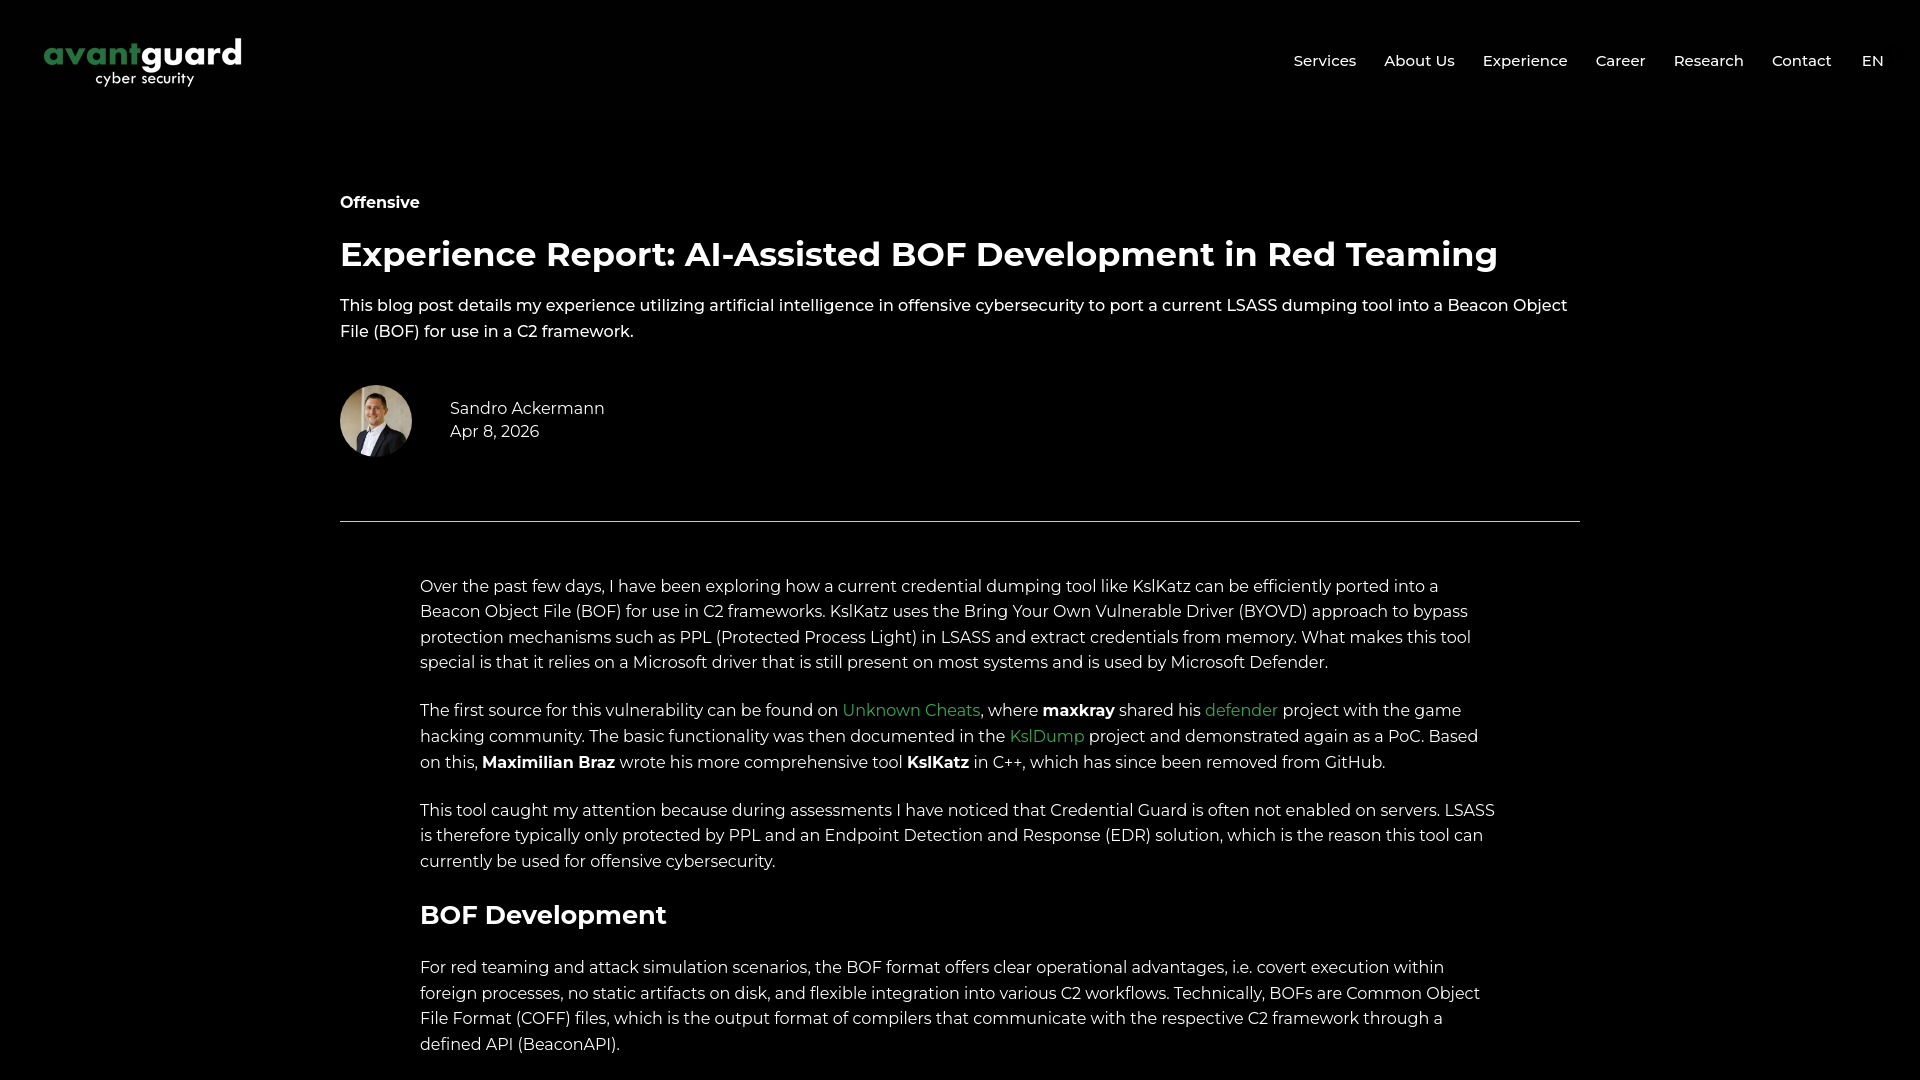
Task: Open the defender project link
Action: pyautogui.click(x=1241, y=710)
